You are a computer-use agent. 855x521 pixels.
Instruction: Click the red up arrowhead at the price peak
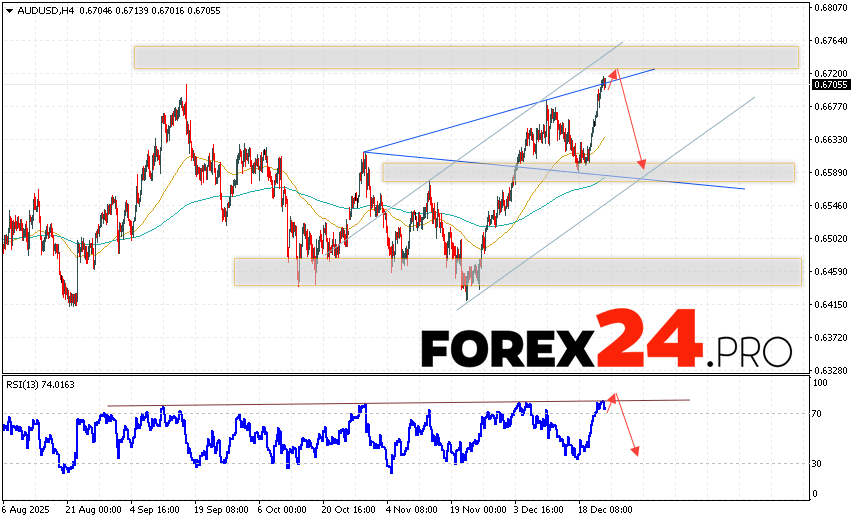pyautogui.click(x=615, y=72)
